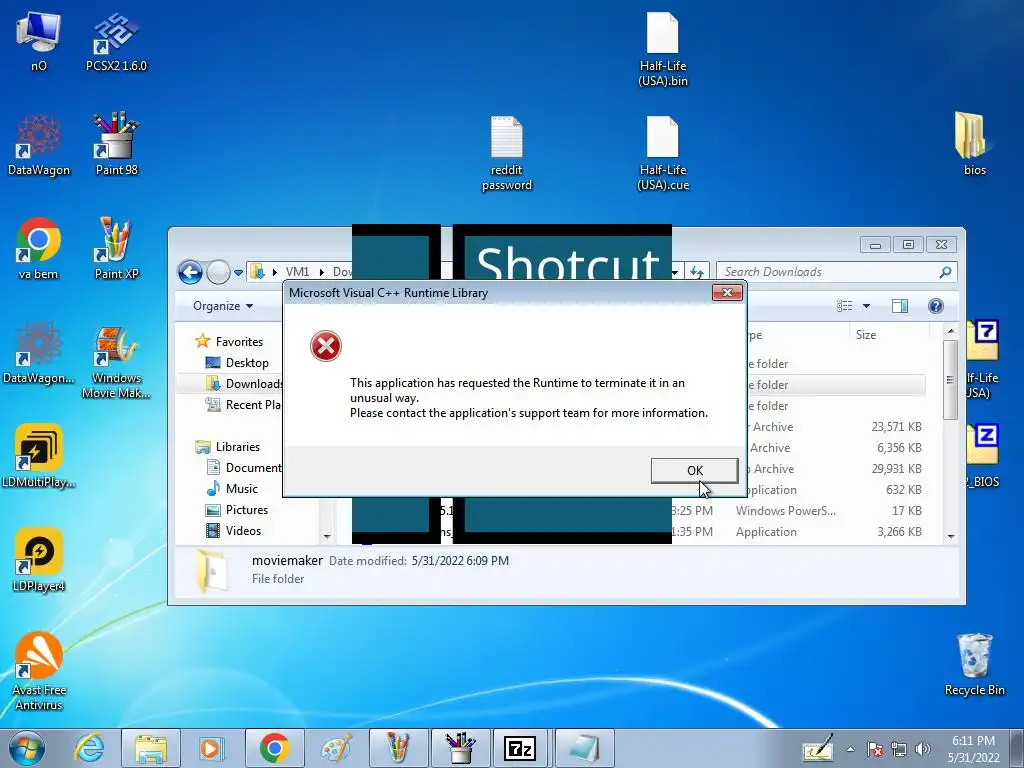The height and width of the screenshot is (768, 1024).
Task: Select the DataWagon shortcut beside Paint 98
Action: 39,145
